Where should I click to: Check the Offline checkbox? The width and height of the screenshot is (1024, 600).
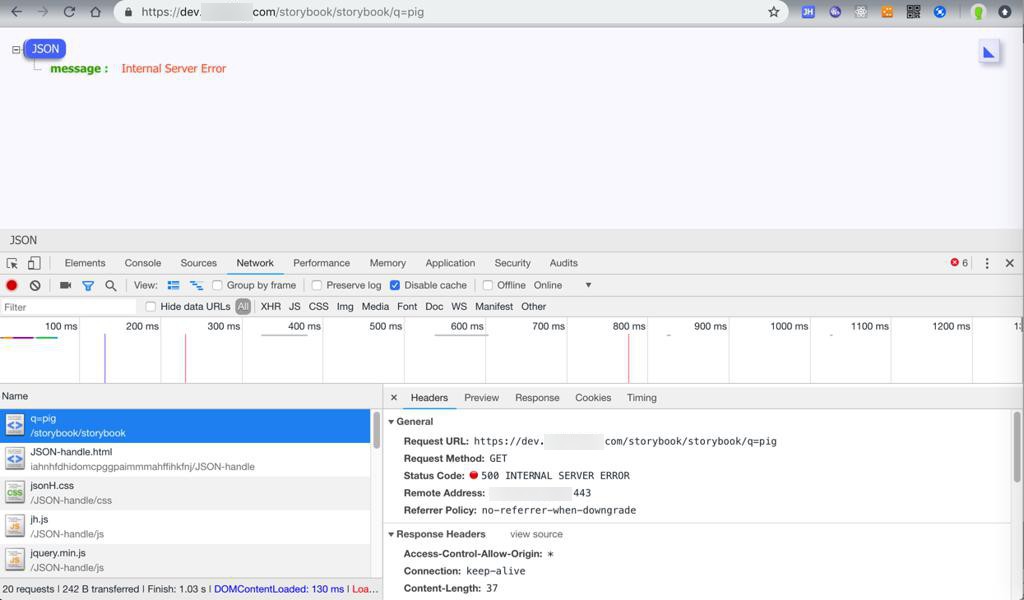(x=487, y=285)
